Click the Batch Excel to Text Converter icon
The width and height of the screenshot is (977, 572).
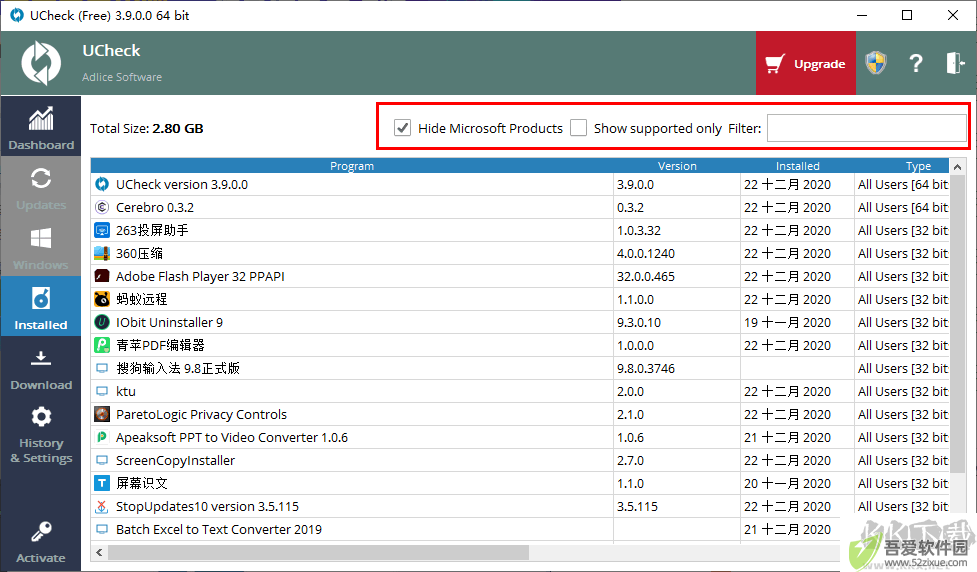click(x=102, y=530)
